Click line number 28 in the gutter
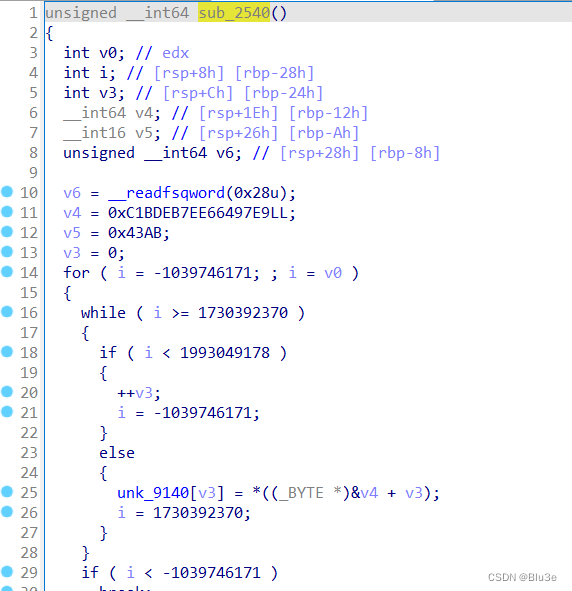The width and height of the screenshot is (572, 591). pyautogui.click(x=29, y=553)
